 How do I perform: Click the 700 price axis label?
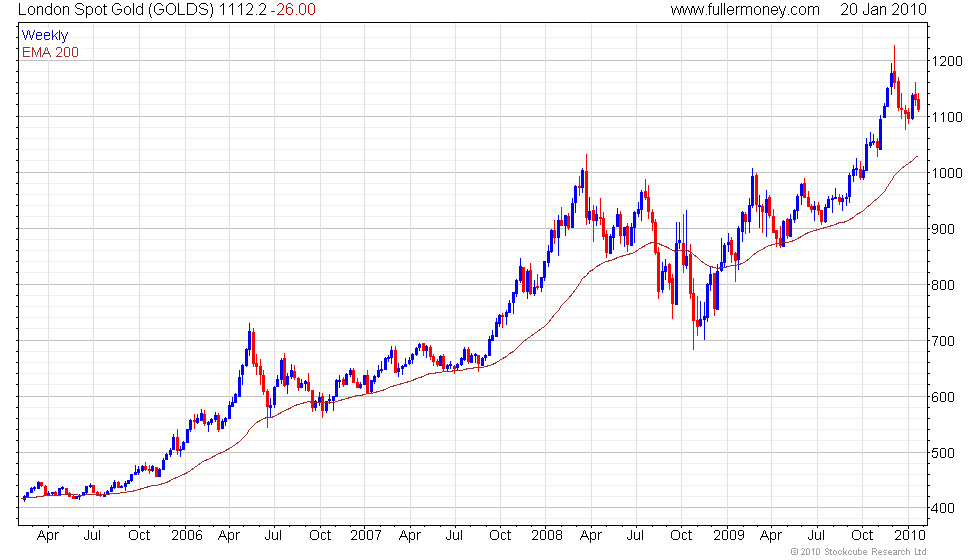[943, 341]
